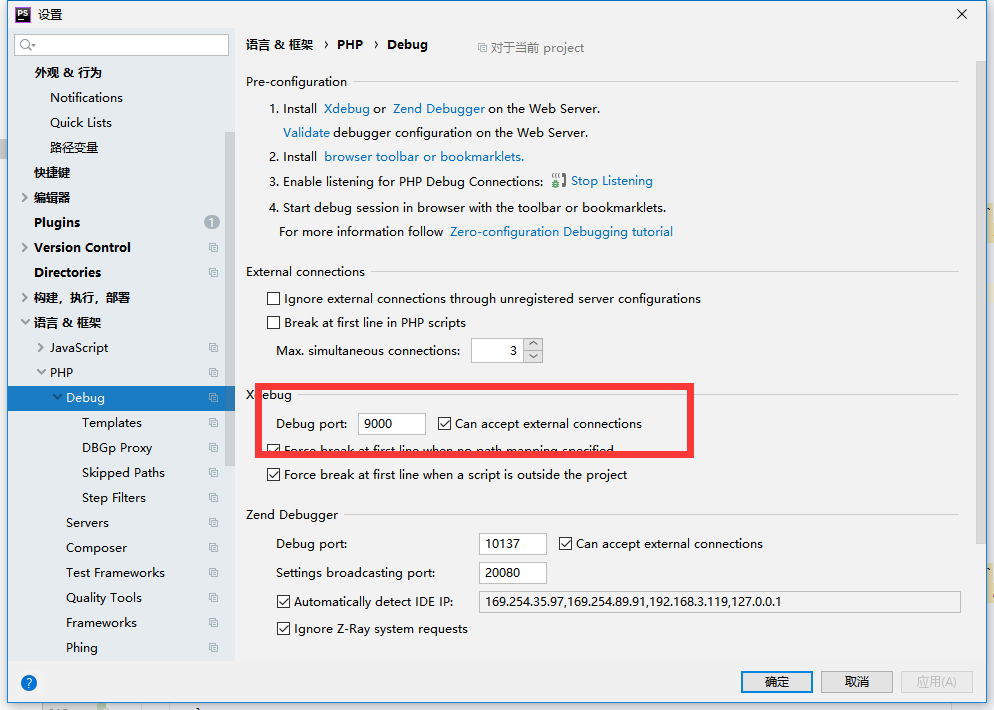This screenshot has width=994, height=710.
Task: Click the project-level icon beside Phing
Action: 214,648
